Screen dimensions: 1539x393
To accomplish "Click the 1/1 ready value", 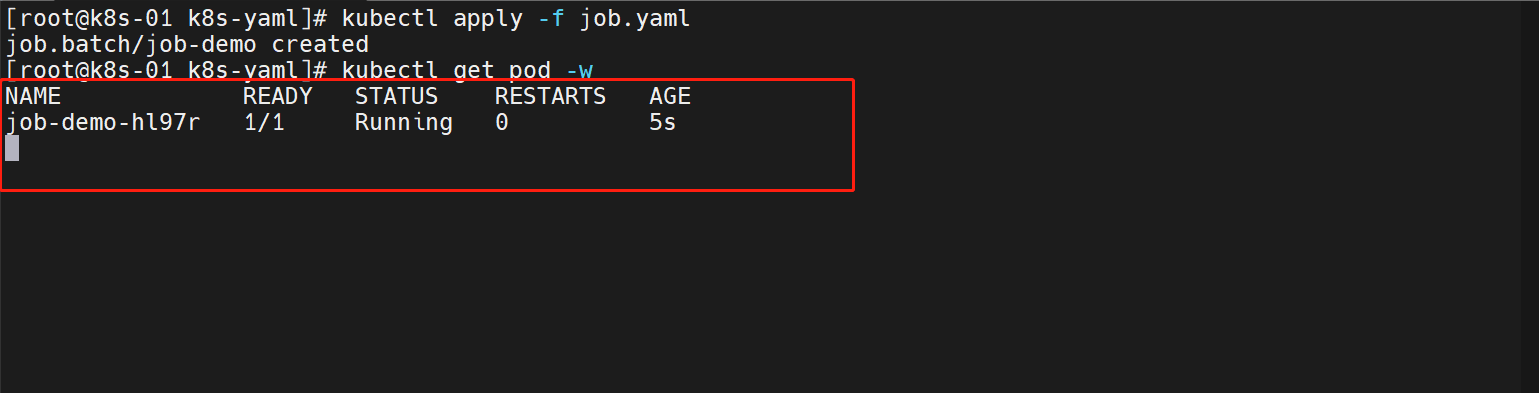I will pyautogui.click(x=264, y=123).
